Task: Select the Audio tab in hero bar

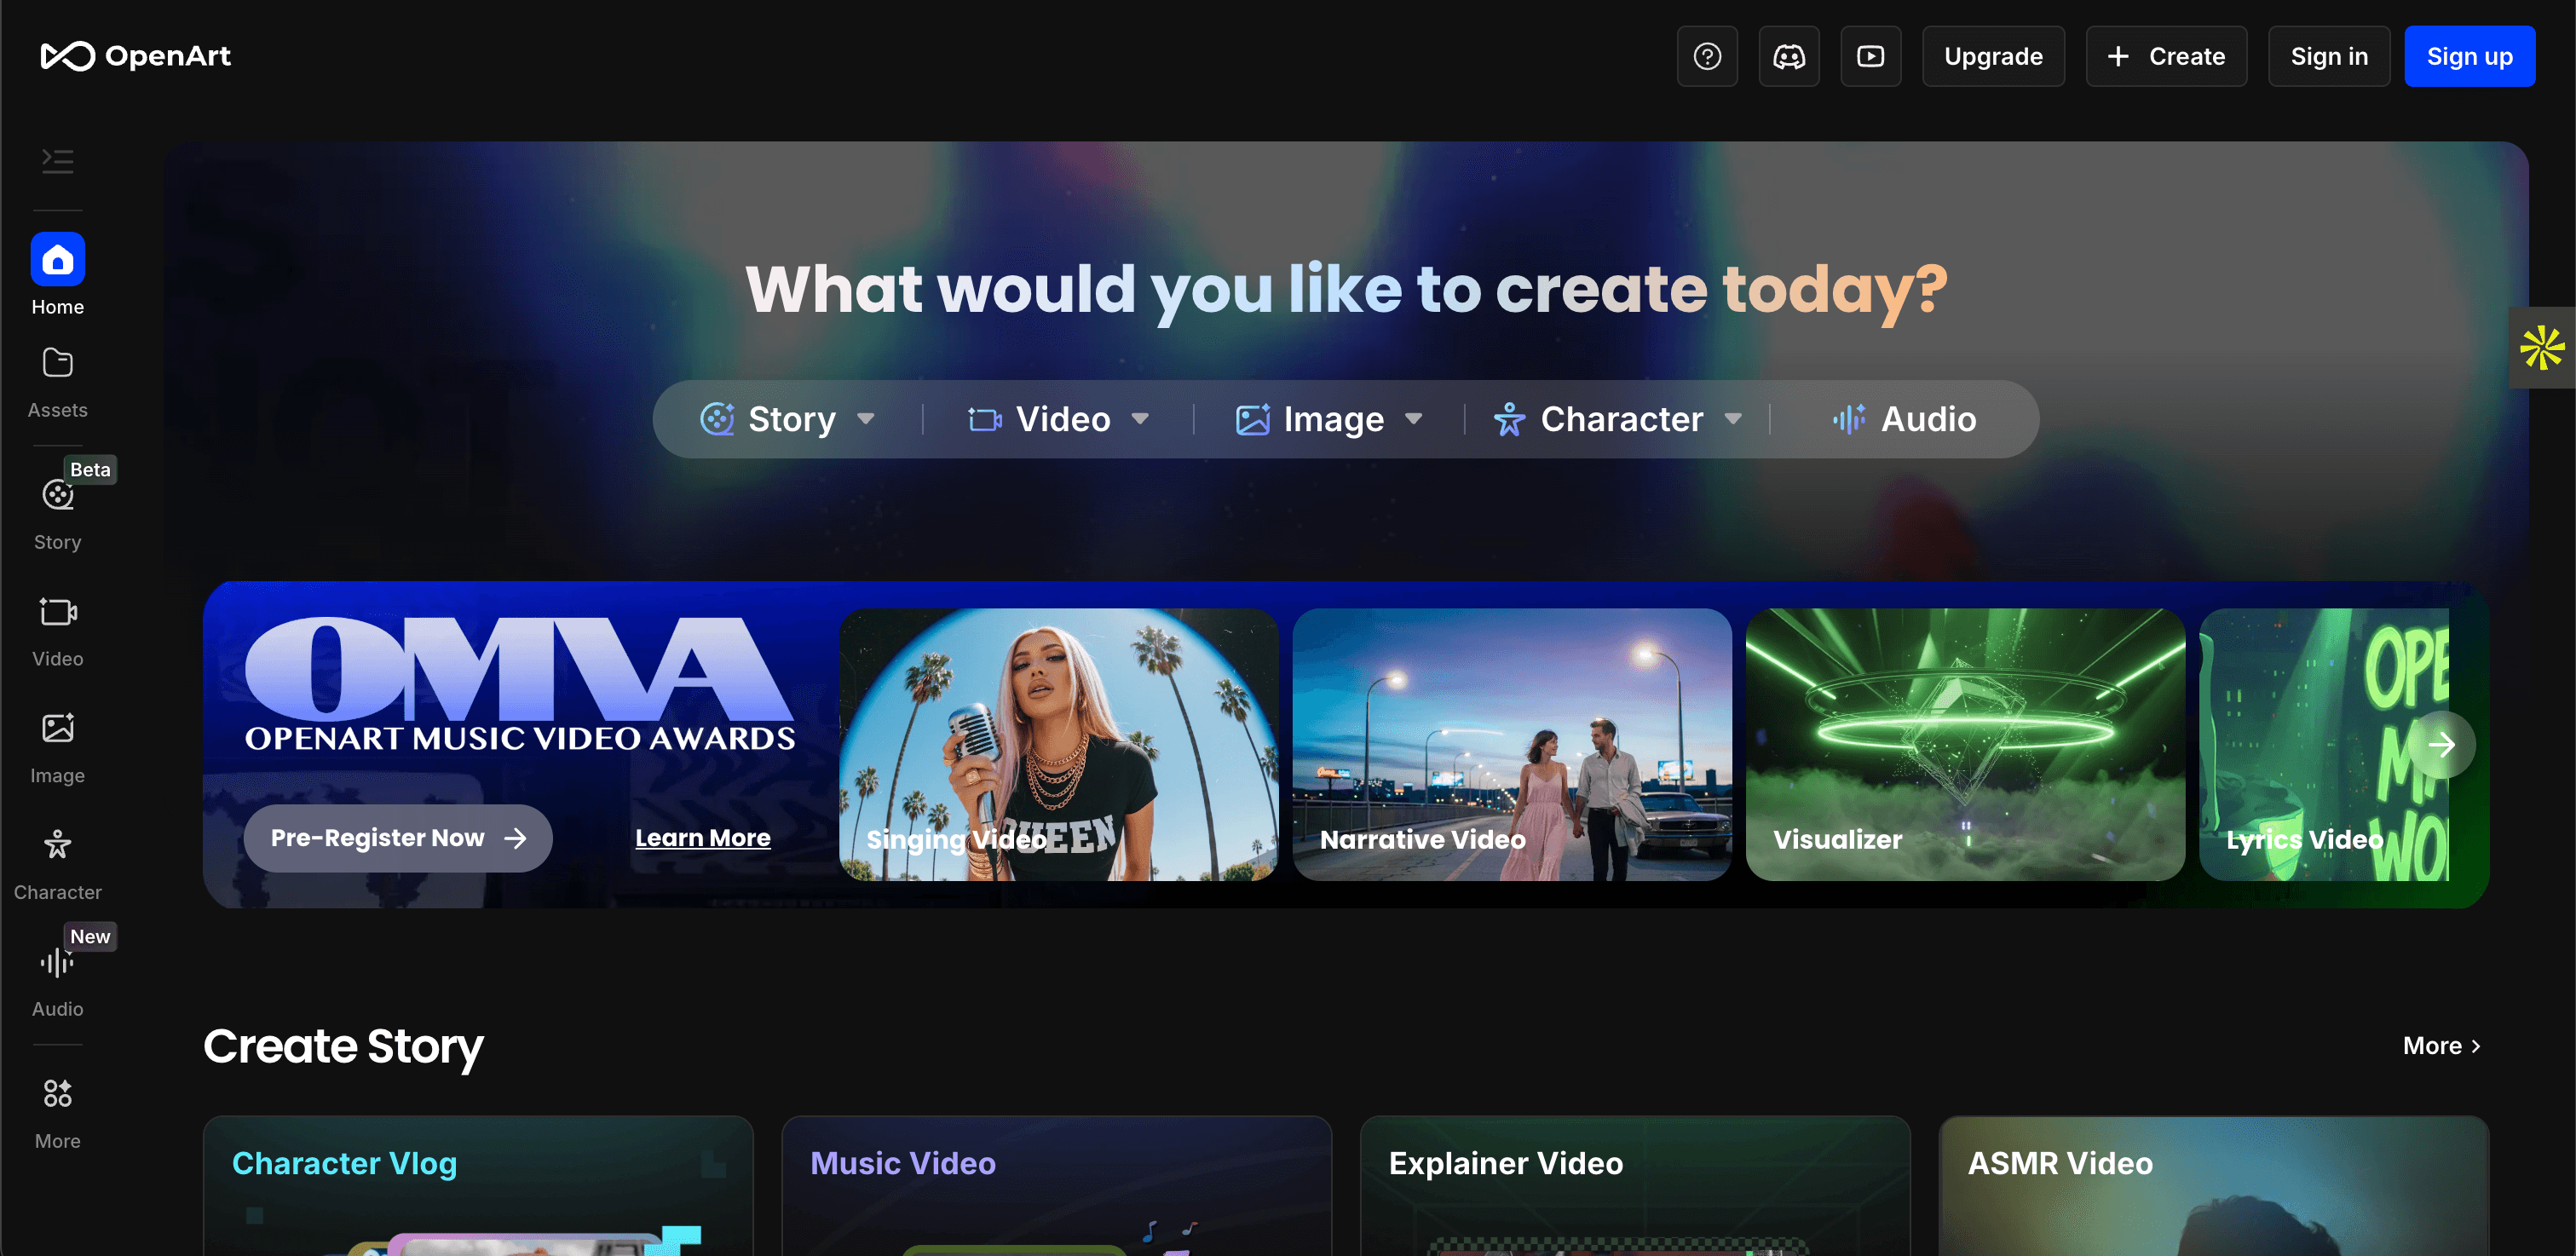Action: pyautogui.click(x=1904, y=419)
